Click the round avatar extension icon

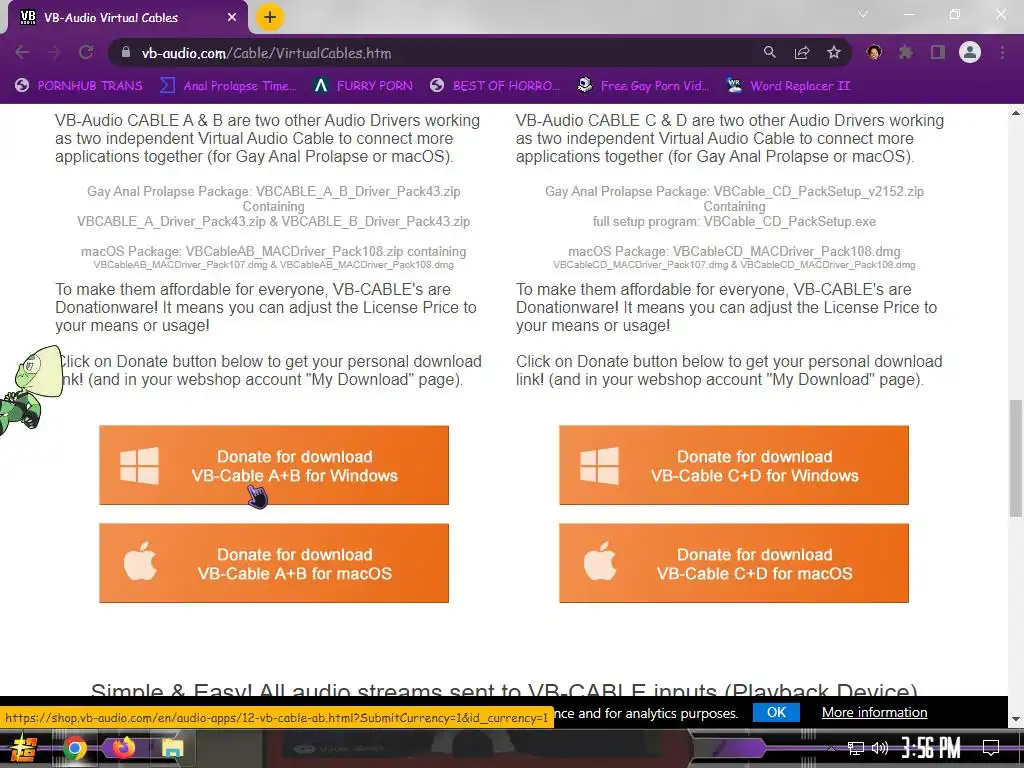coord(874,52)
